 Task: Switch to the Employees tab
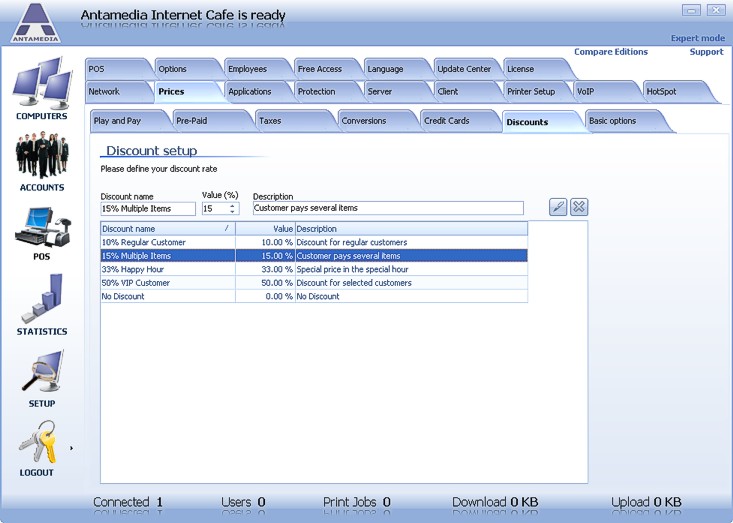tap(256, 69)
